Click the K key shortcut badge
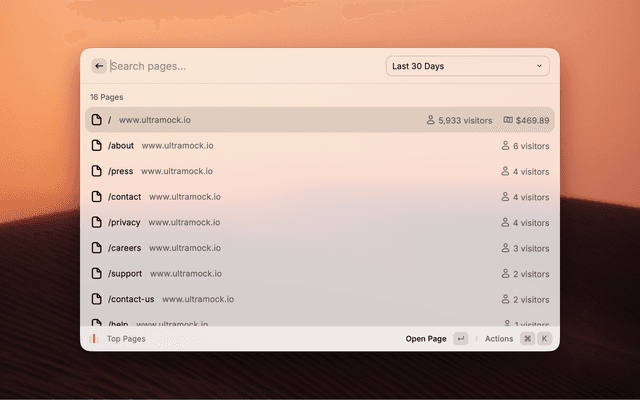This screenshot has width=640, height=400. tap(545, 339)
